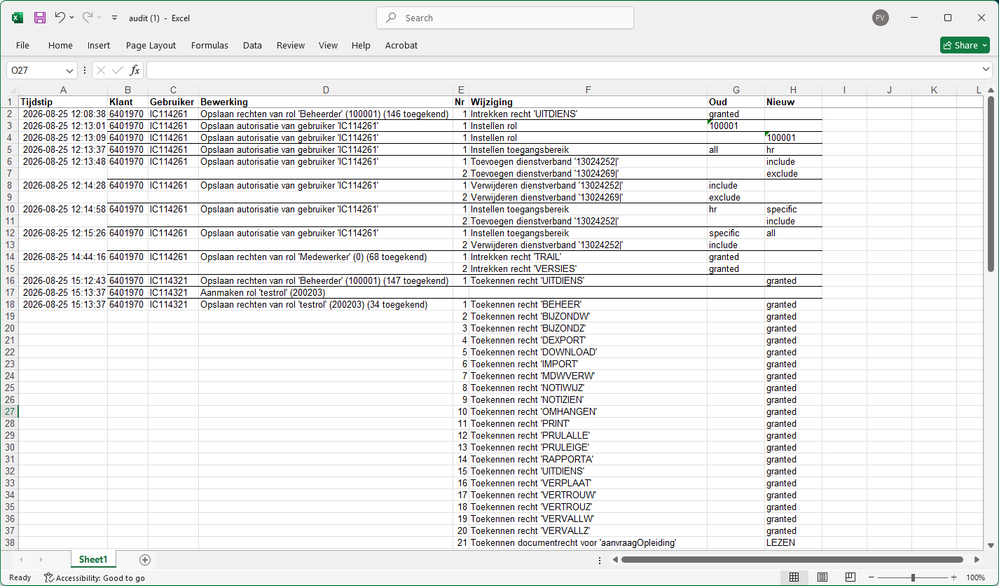Switch to Page Break Preview
Image resolution: width=999 pixels, height=586 pixels.
click(x=850, y=577)
